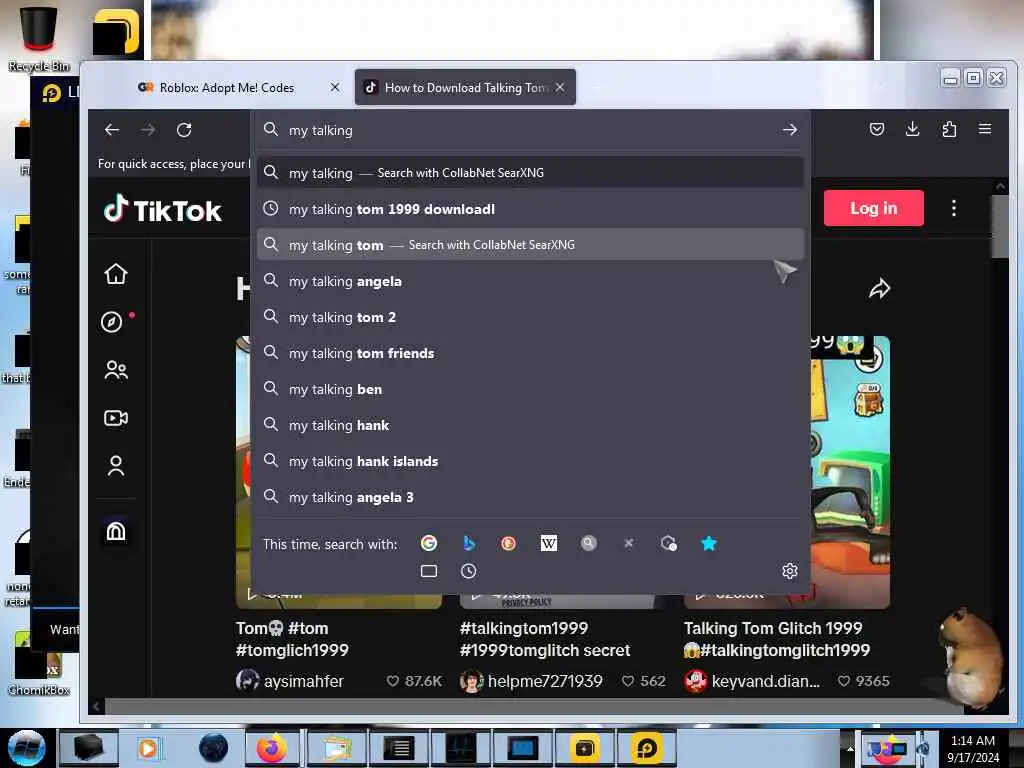Click the TikTok Home sidebar icon
The width and height of the screenshot is (1024, 768).
coord(116,274)
